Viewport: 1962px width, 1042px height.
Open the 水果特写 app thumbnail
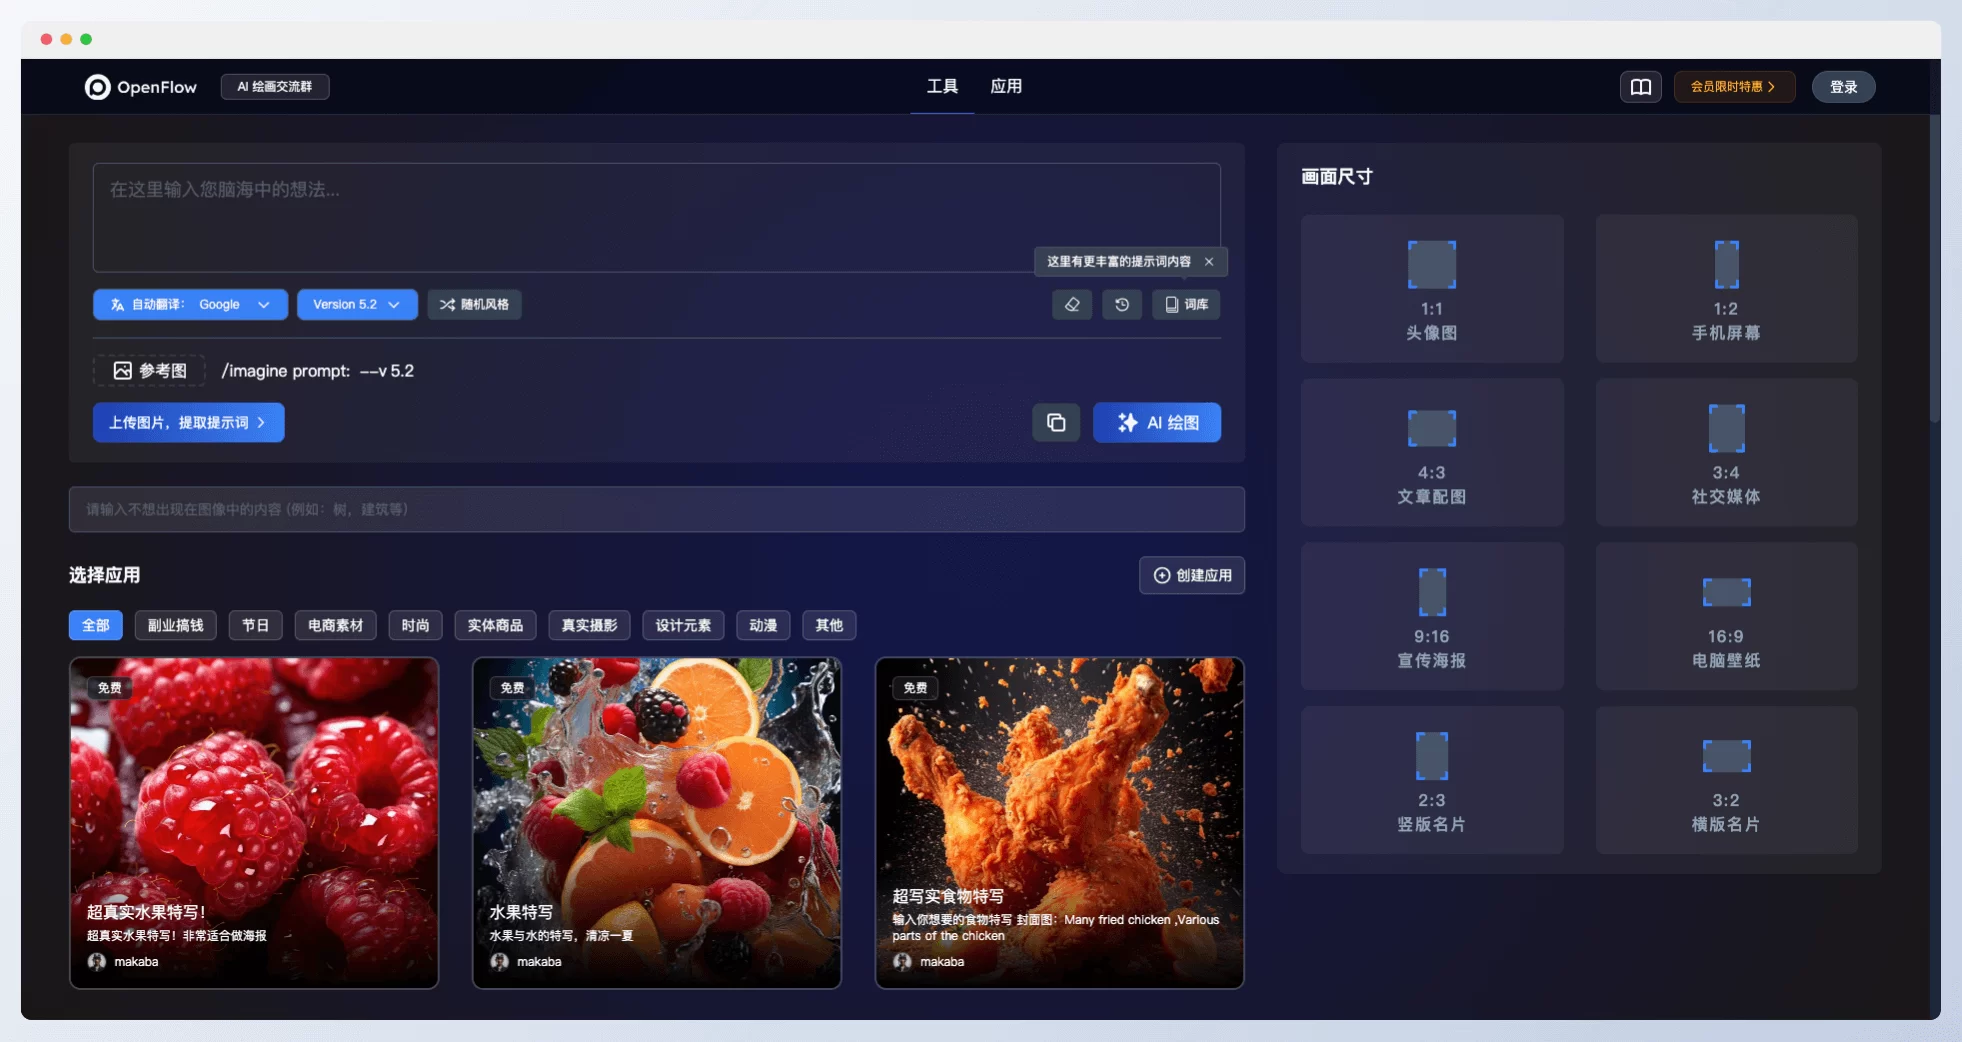656,822
